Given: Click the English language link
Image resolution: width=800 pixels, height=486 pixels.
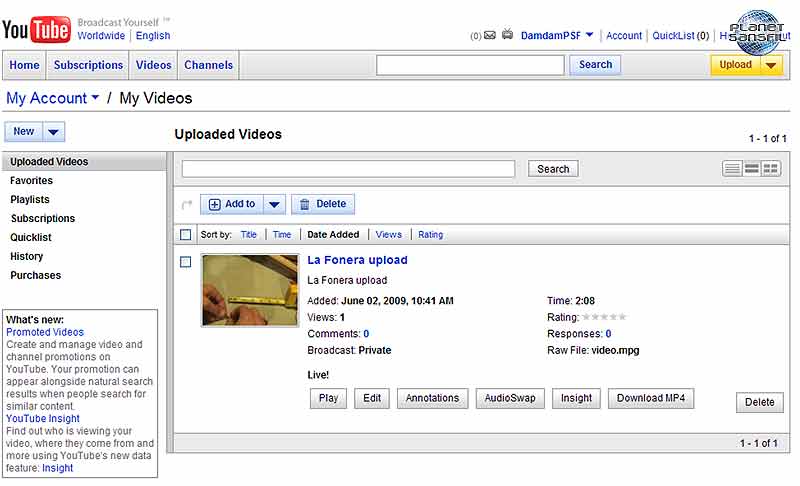Looking at the screenshot, I should click(x=153, y=36).
